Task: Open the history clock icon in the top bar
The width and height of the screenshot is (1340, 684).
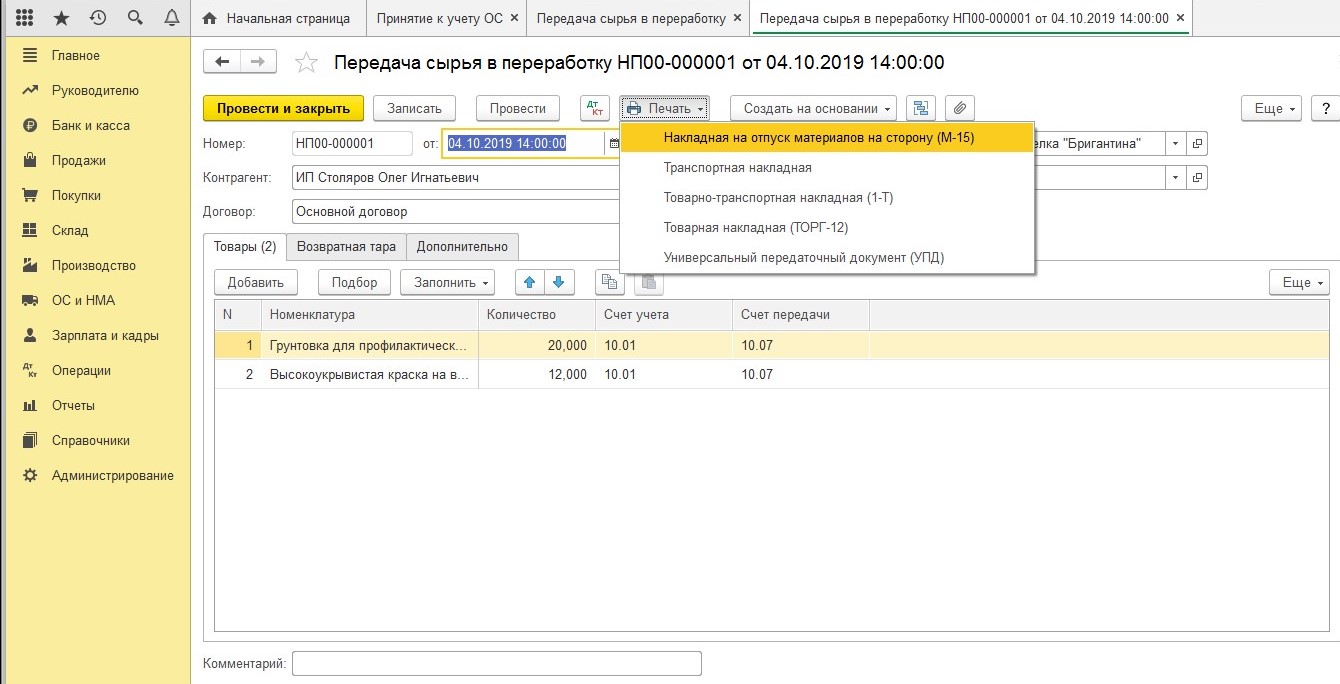Action: coord(98,18)
